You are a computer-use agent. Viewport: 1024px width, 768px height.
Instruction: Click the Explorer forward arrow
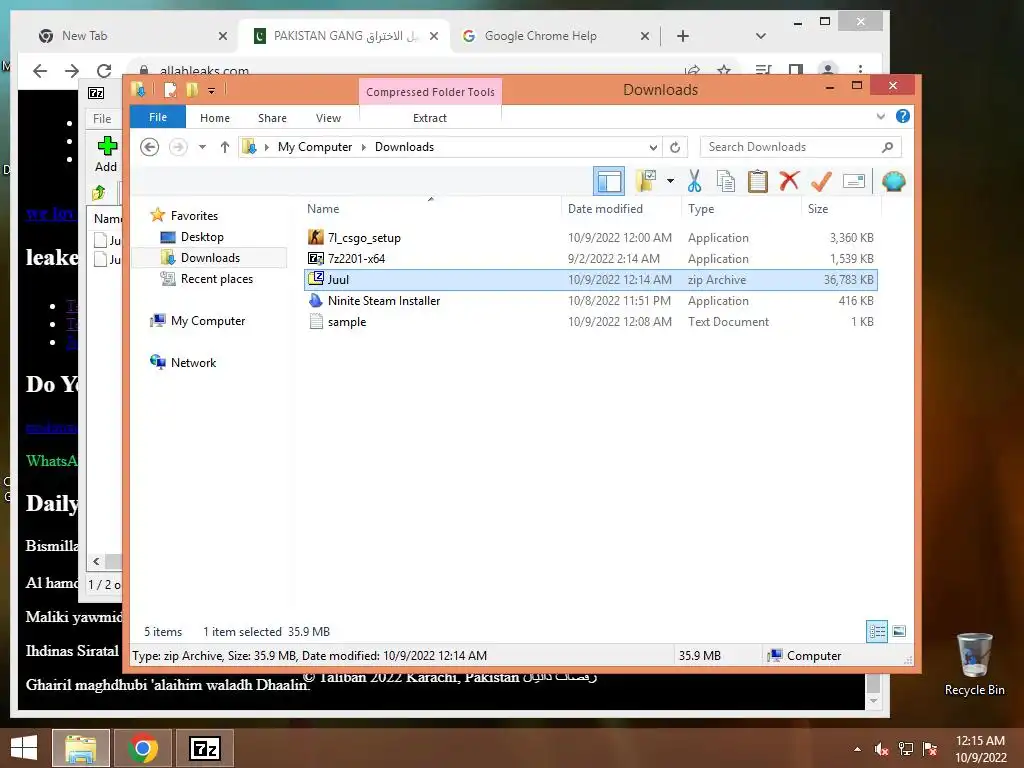pos(178,147)
